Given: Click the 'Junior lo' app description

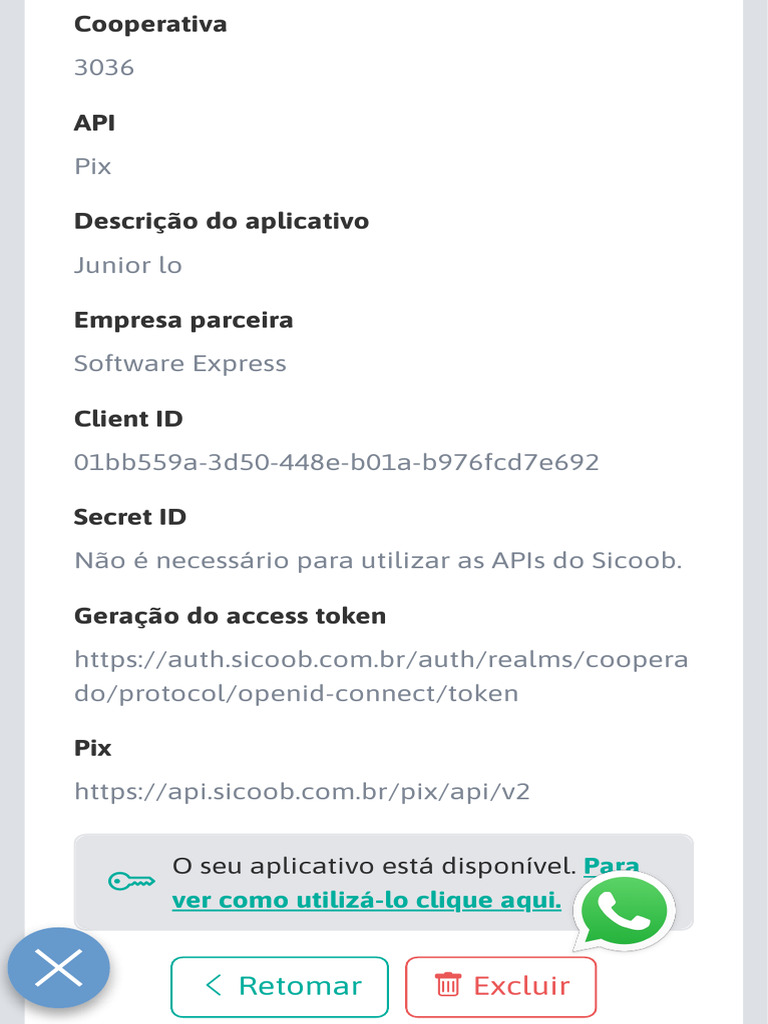Looking at the screenshot, I should [128, 265].
